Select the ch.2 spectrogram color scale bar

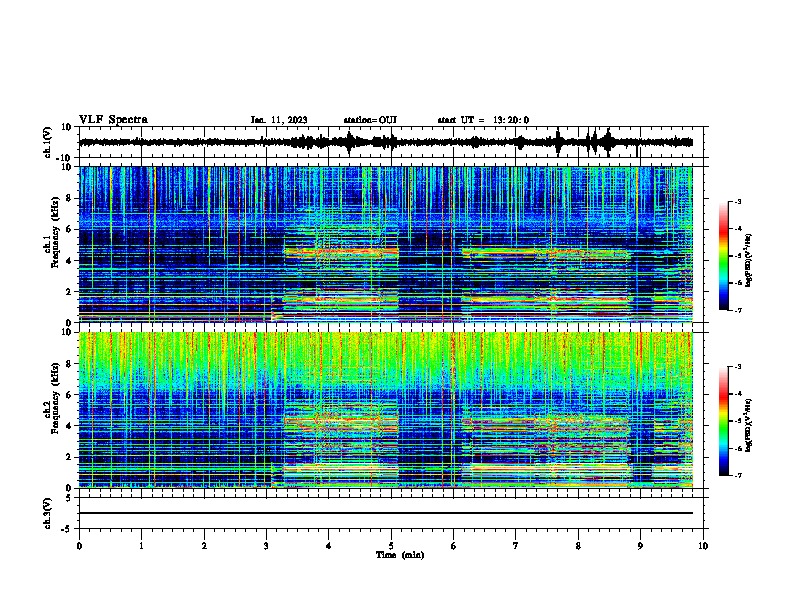[x=724, y=421]
